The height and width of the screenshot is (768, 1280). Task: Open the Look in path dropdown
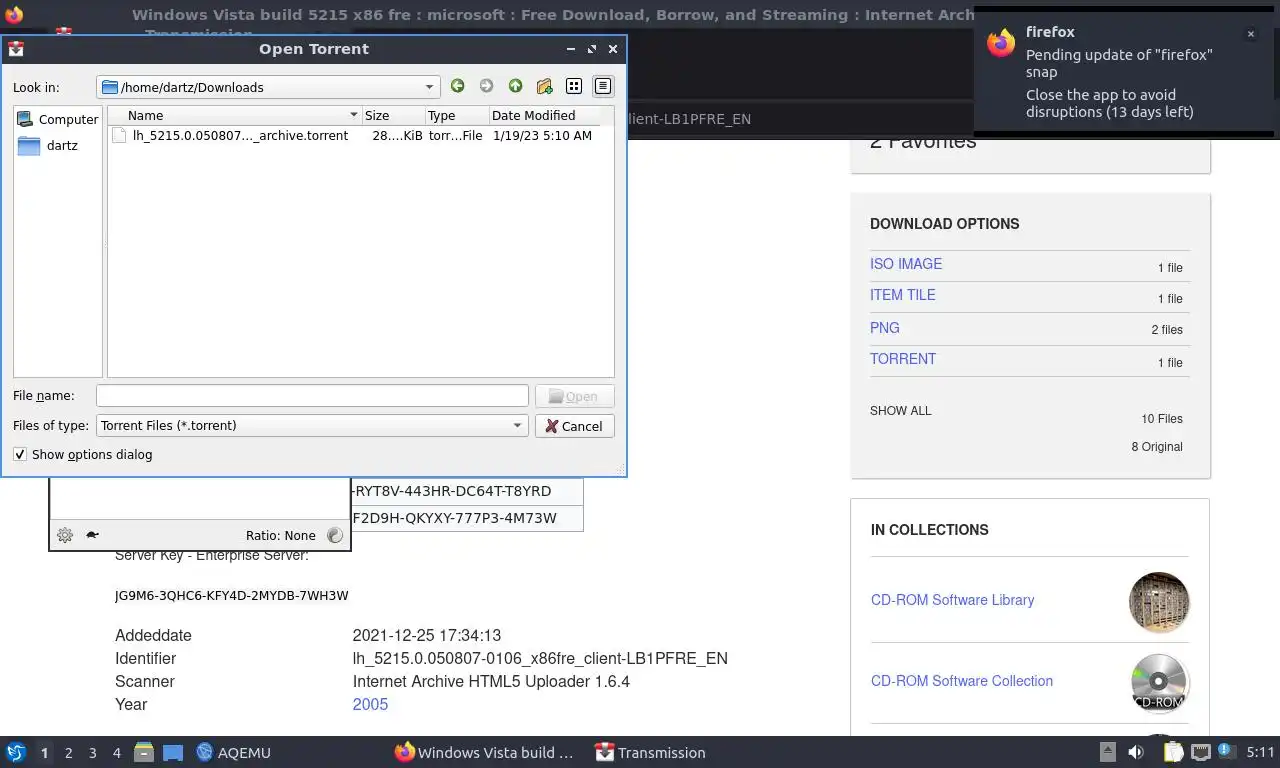pyautogui.click(x=268, y=87)
